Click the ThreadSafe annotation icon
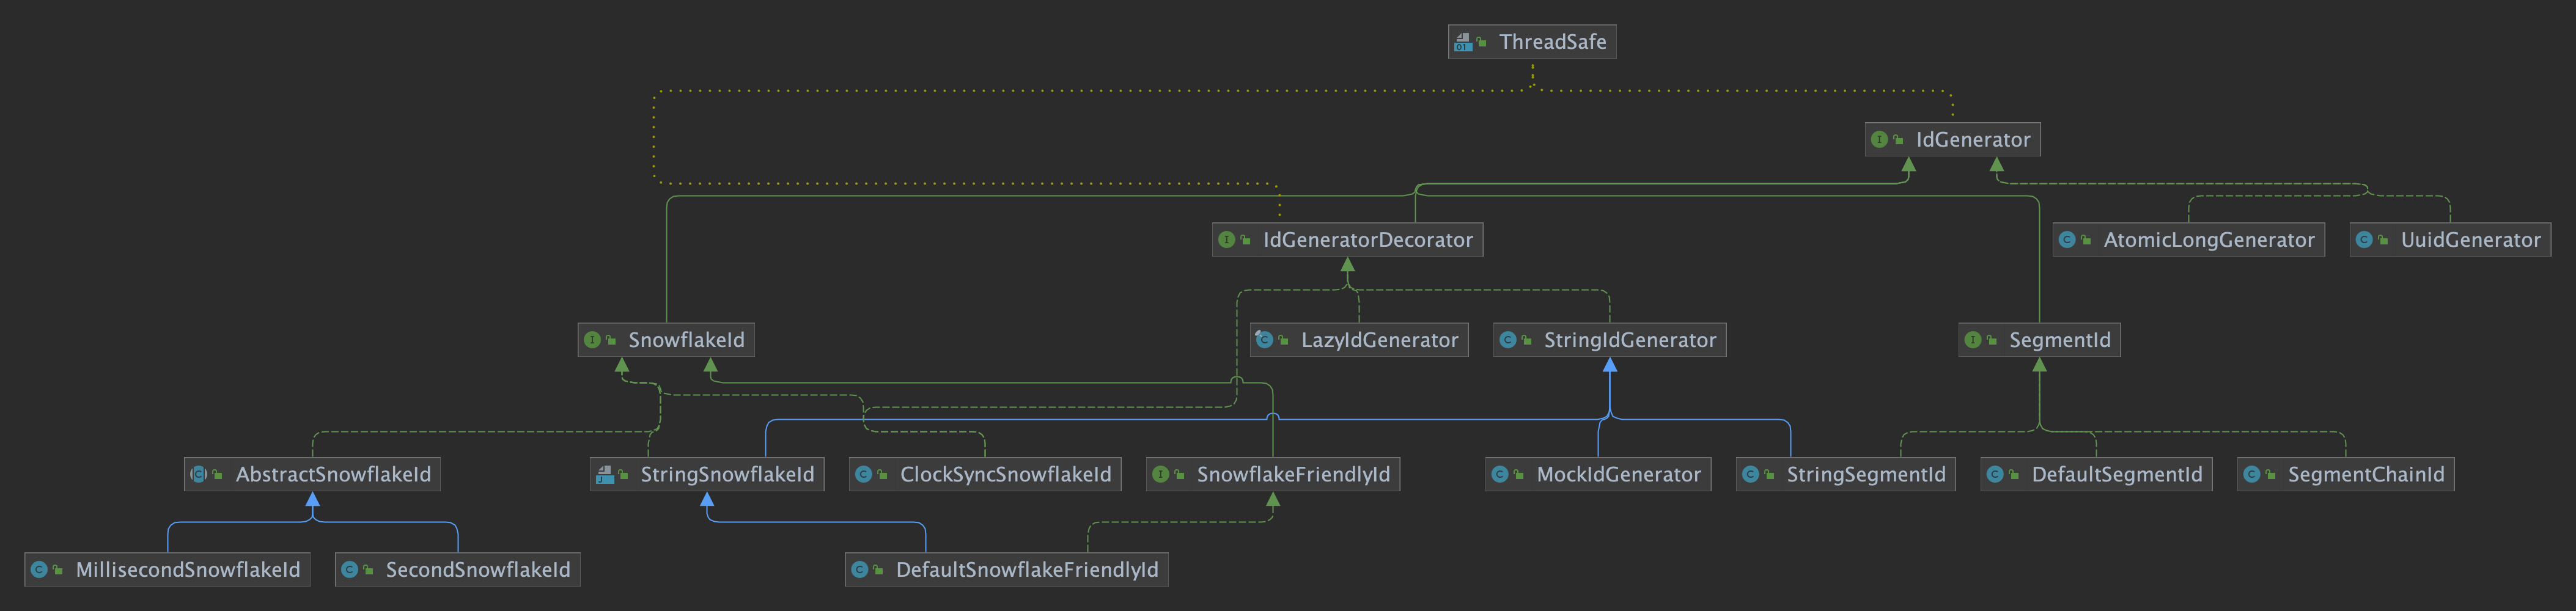The width and height of the screenshot is (2576, 611). point(1463,42)
